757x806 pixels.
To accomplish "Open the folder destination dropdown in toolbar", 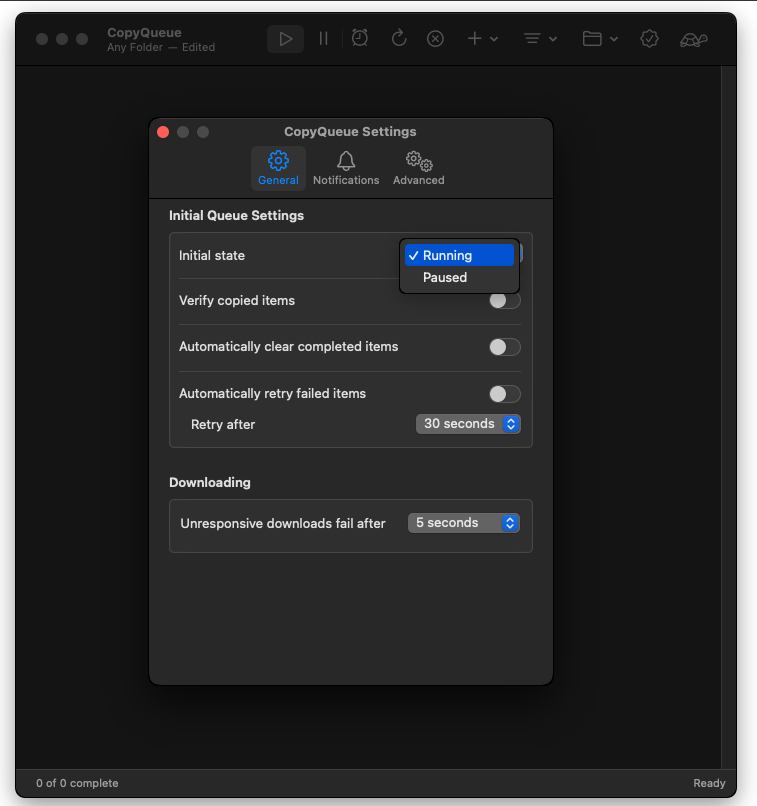I will (600, 39).
